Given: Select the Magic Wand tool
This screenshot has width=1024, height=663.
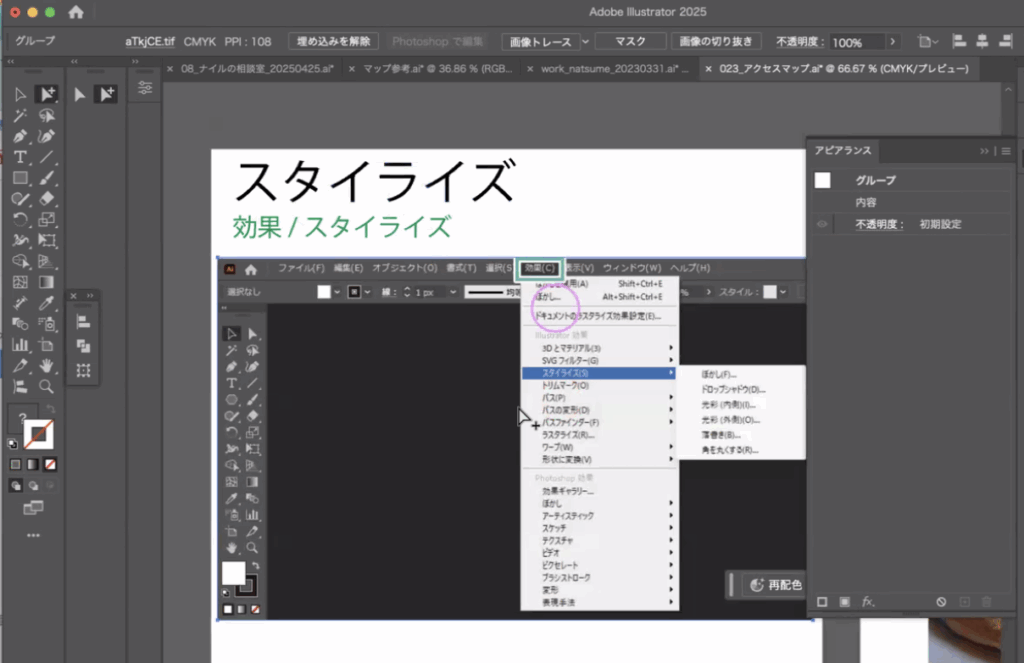Looking at the screenshot, I should point(20,115).
